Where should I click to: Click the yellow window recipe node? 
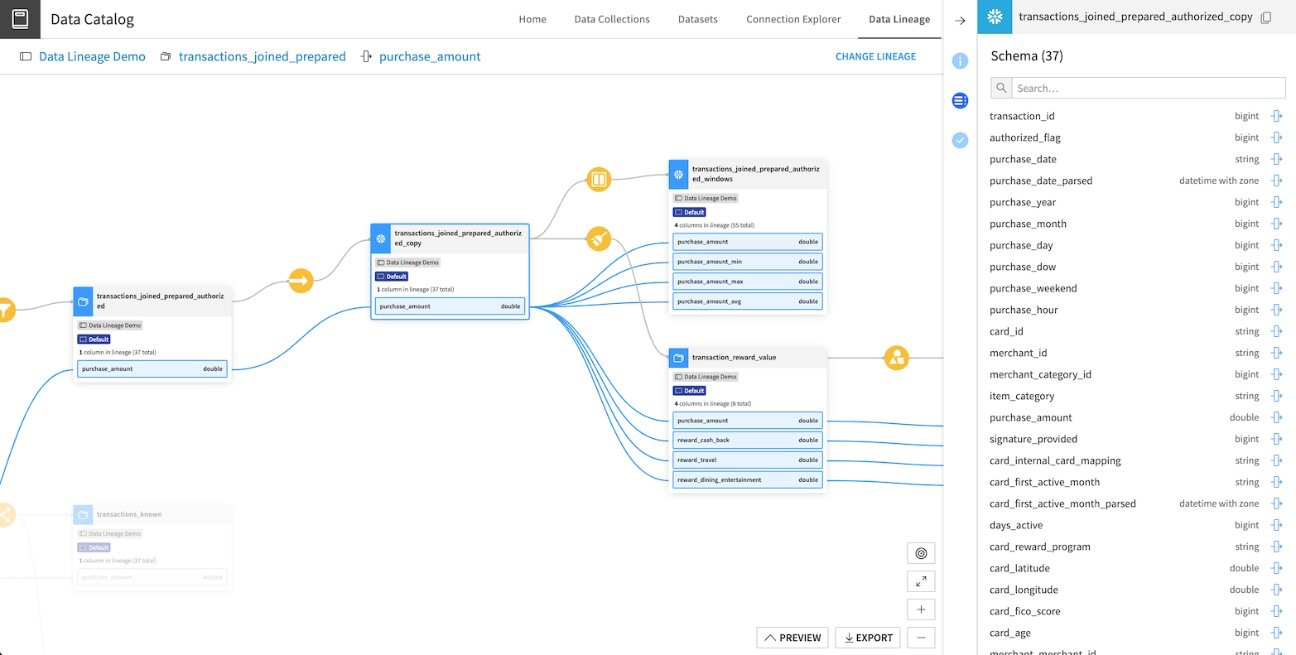click(x=598, y=180)
